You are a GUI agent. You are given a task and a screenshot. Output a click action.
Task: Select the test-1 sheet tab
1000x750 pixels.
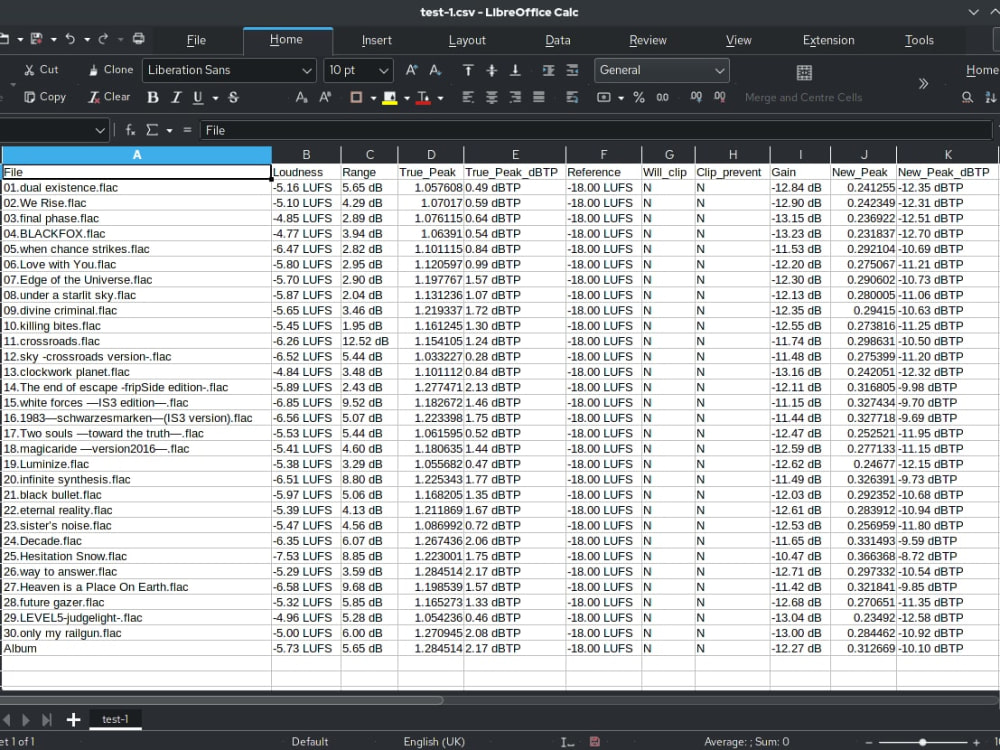point(115,719)
